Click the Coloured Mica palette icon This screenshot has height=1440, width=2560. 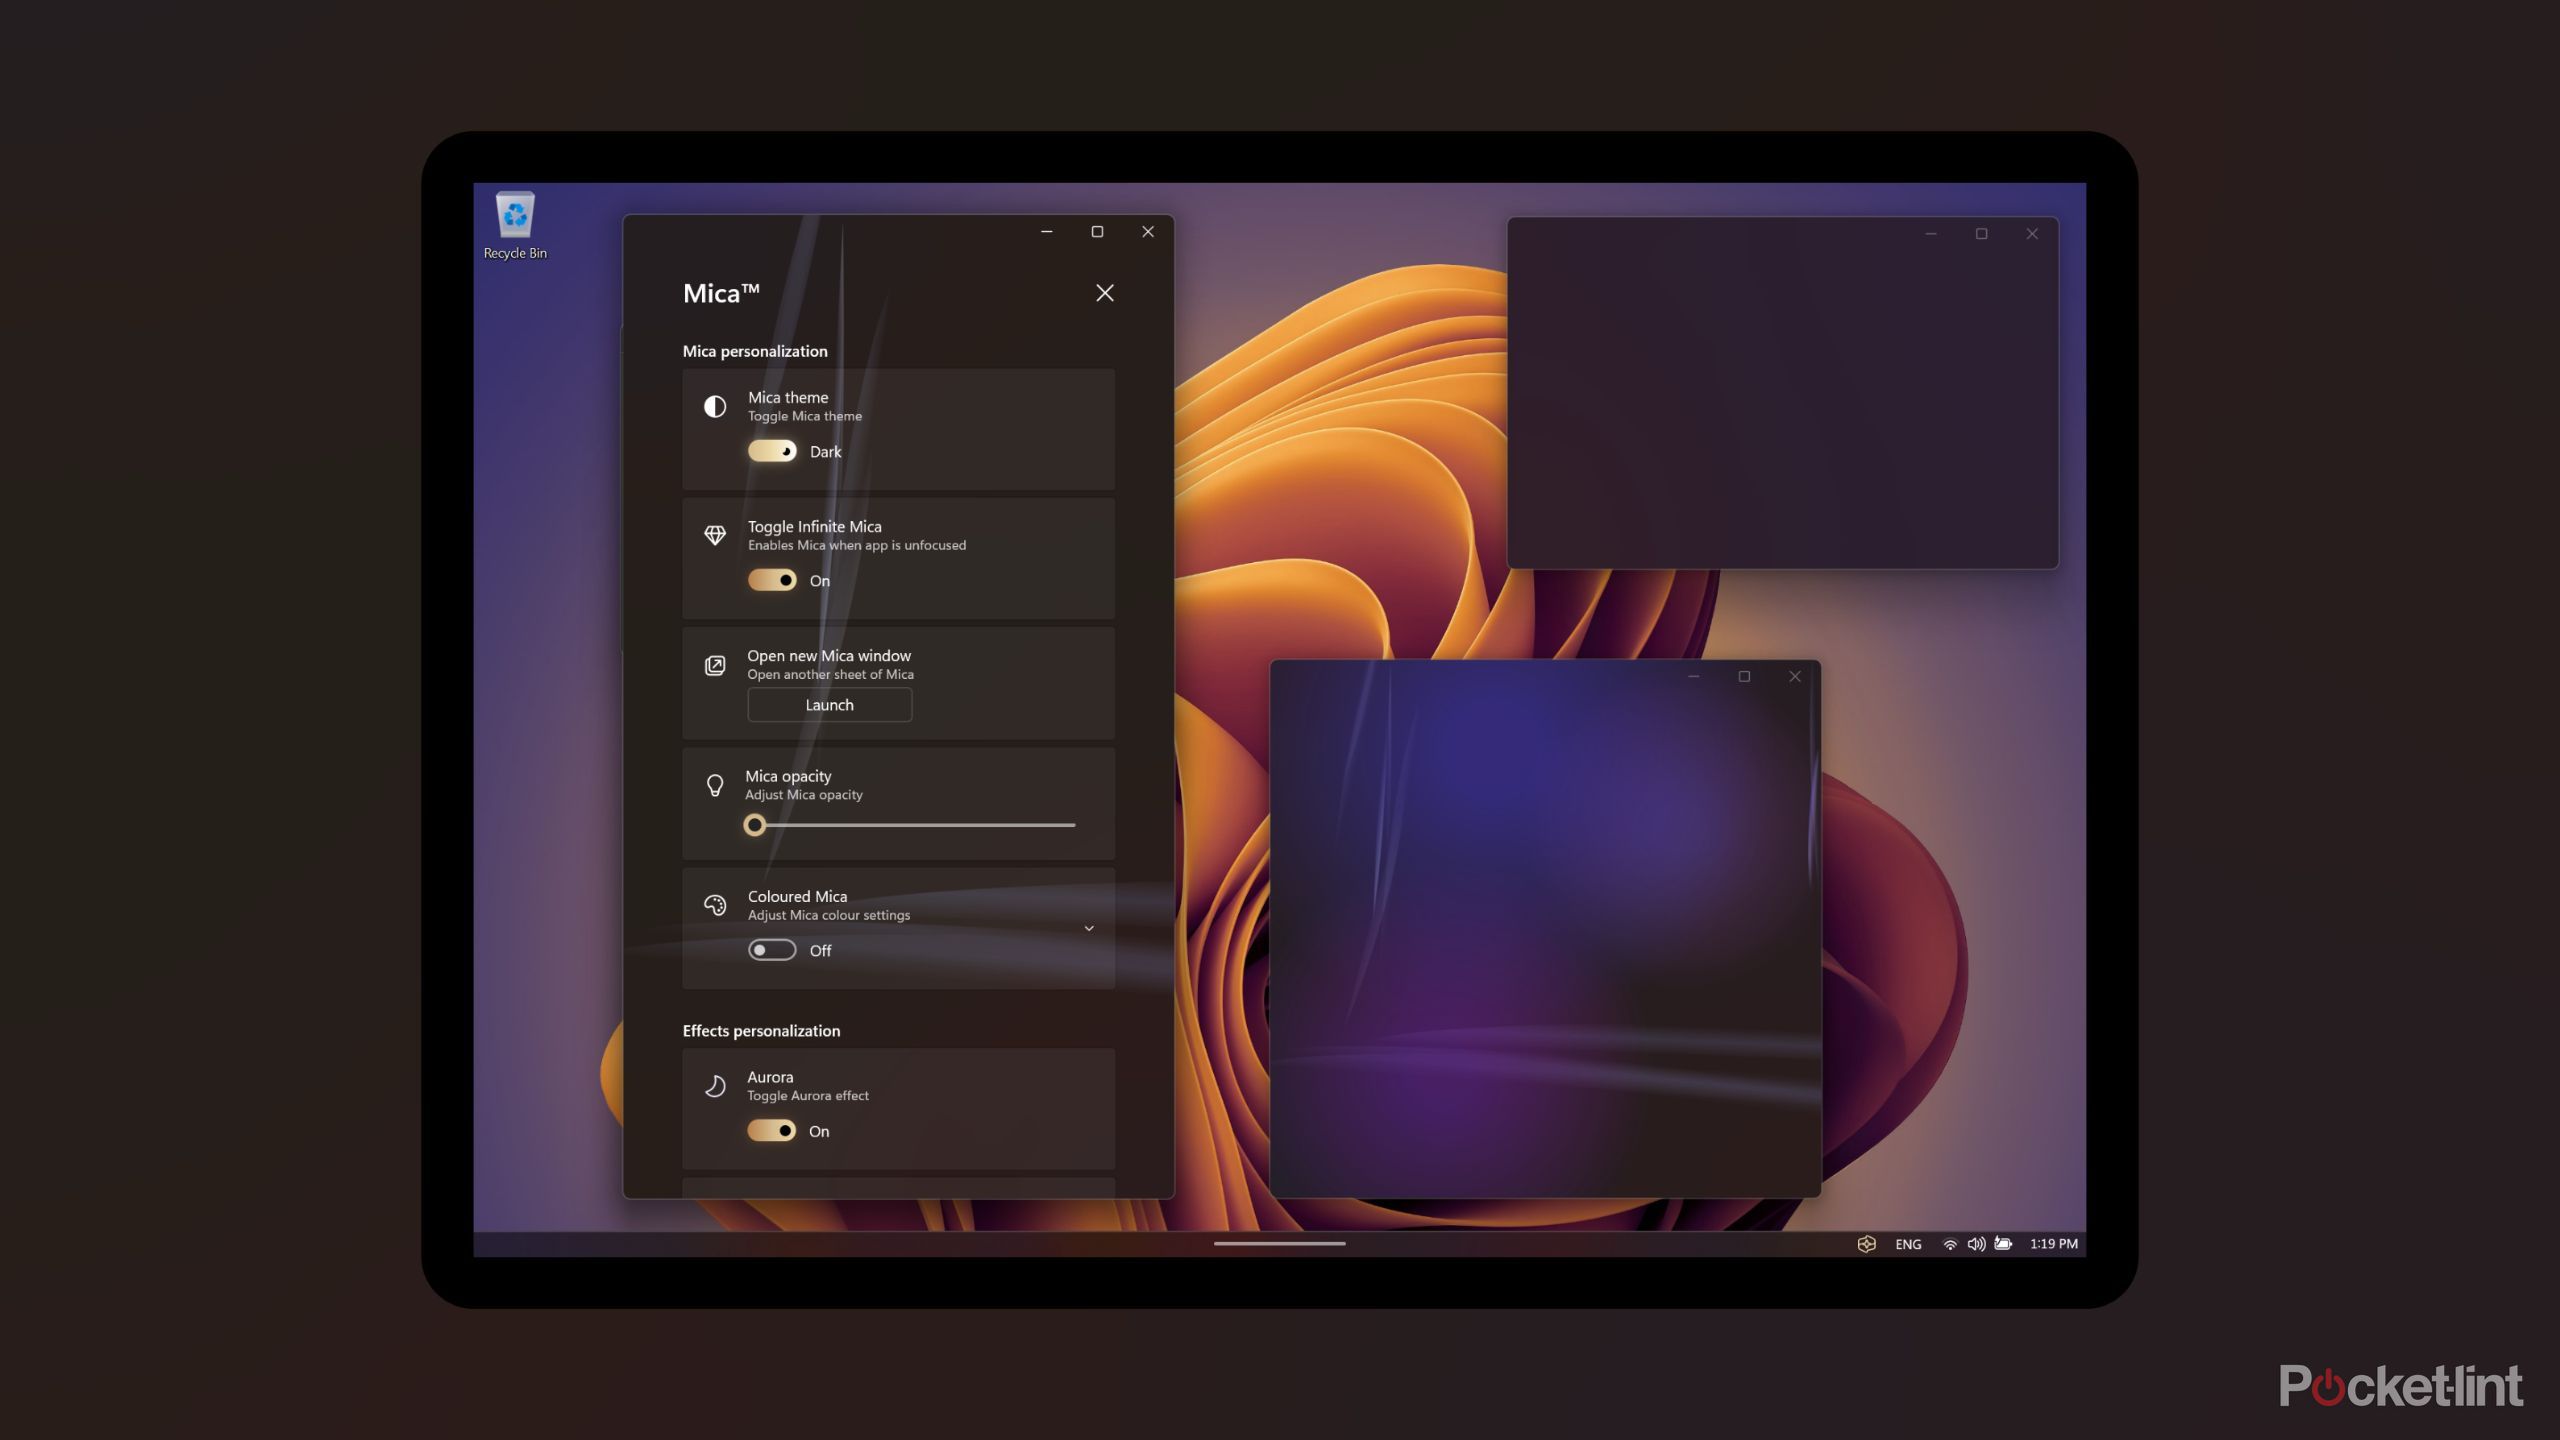(x=715, y=905)
